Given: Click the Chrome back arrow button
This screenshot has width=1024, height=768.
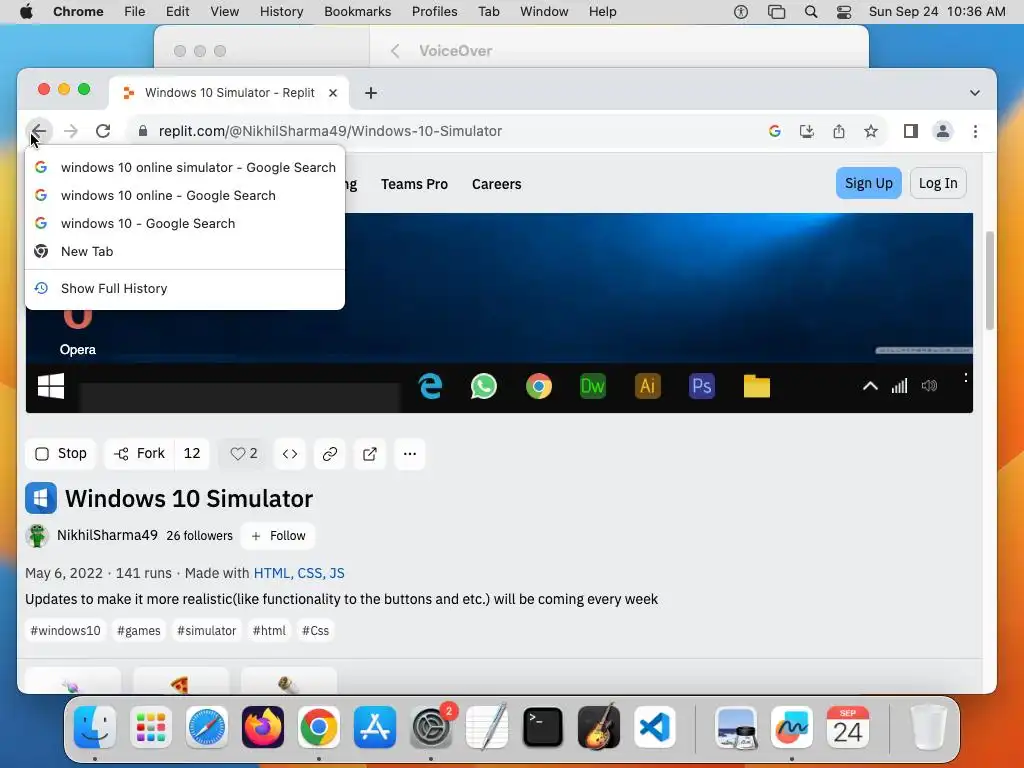Looking at the screenshot, I should pyautogui.click(x=39, y=131).
